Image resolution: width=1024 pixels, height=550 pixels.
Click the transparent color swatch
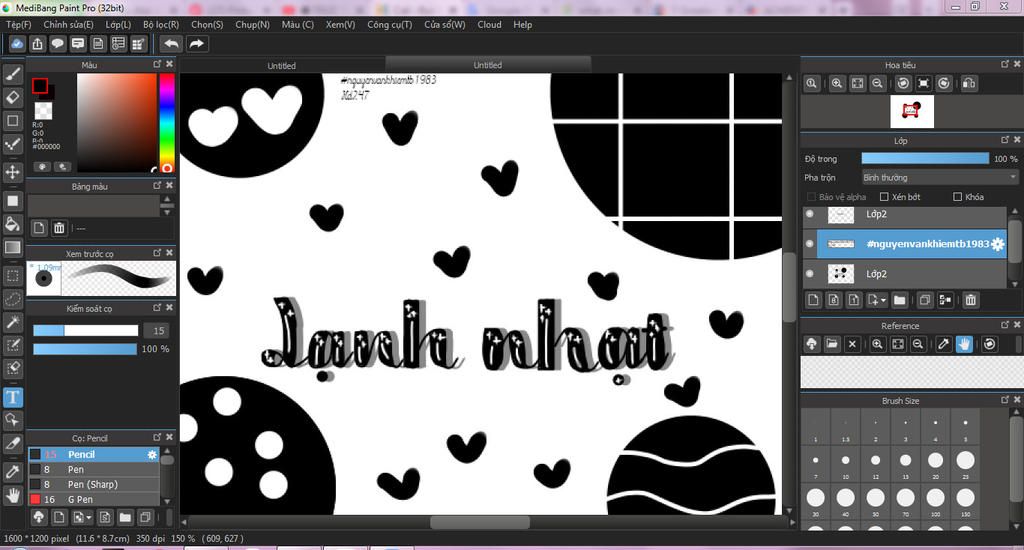point(43,110)
